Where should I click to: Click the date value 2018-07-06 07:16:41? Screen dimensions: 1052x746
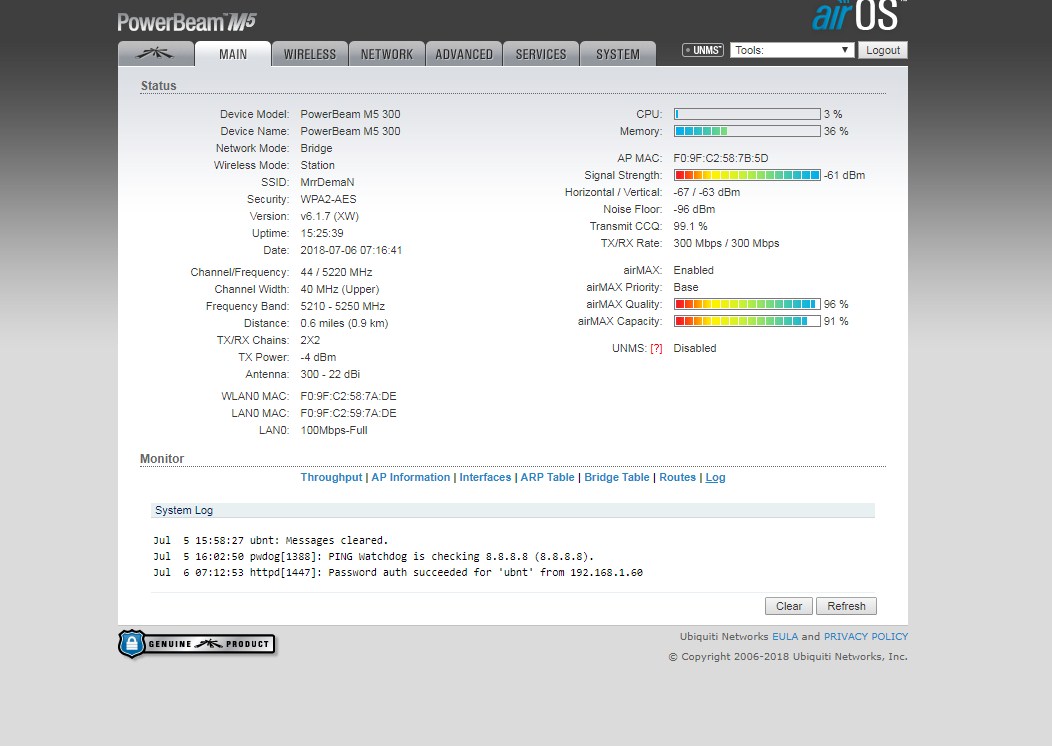point(351,250)
